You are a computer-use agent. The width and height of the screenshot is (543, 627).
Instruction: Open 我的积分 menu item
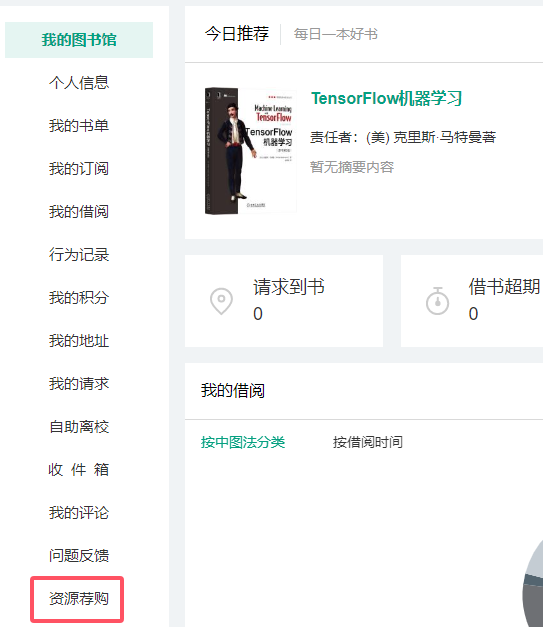(79, 298)
